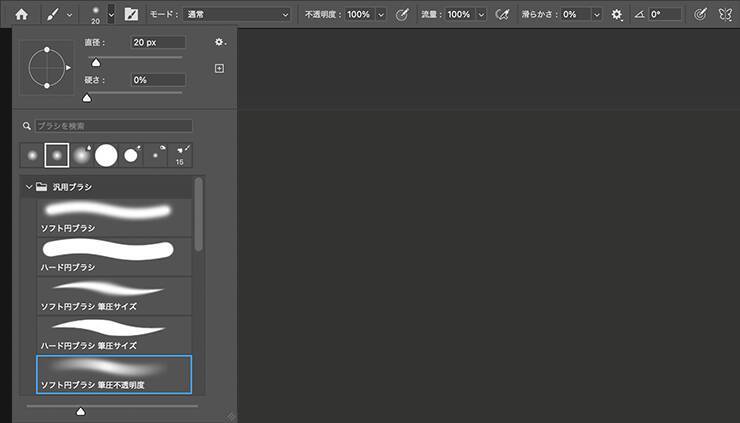Click the 硬さ hardness slider handle

[x=87, y=98]
